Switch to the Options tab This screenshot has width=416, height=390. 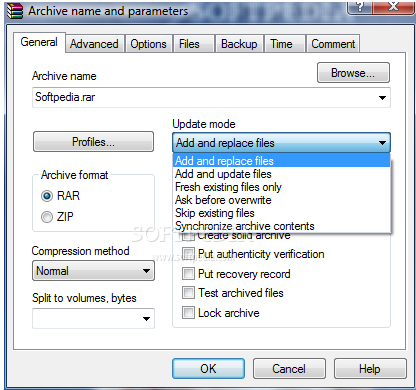pyautogui.click(x=148, y=44)
